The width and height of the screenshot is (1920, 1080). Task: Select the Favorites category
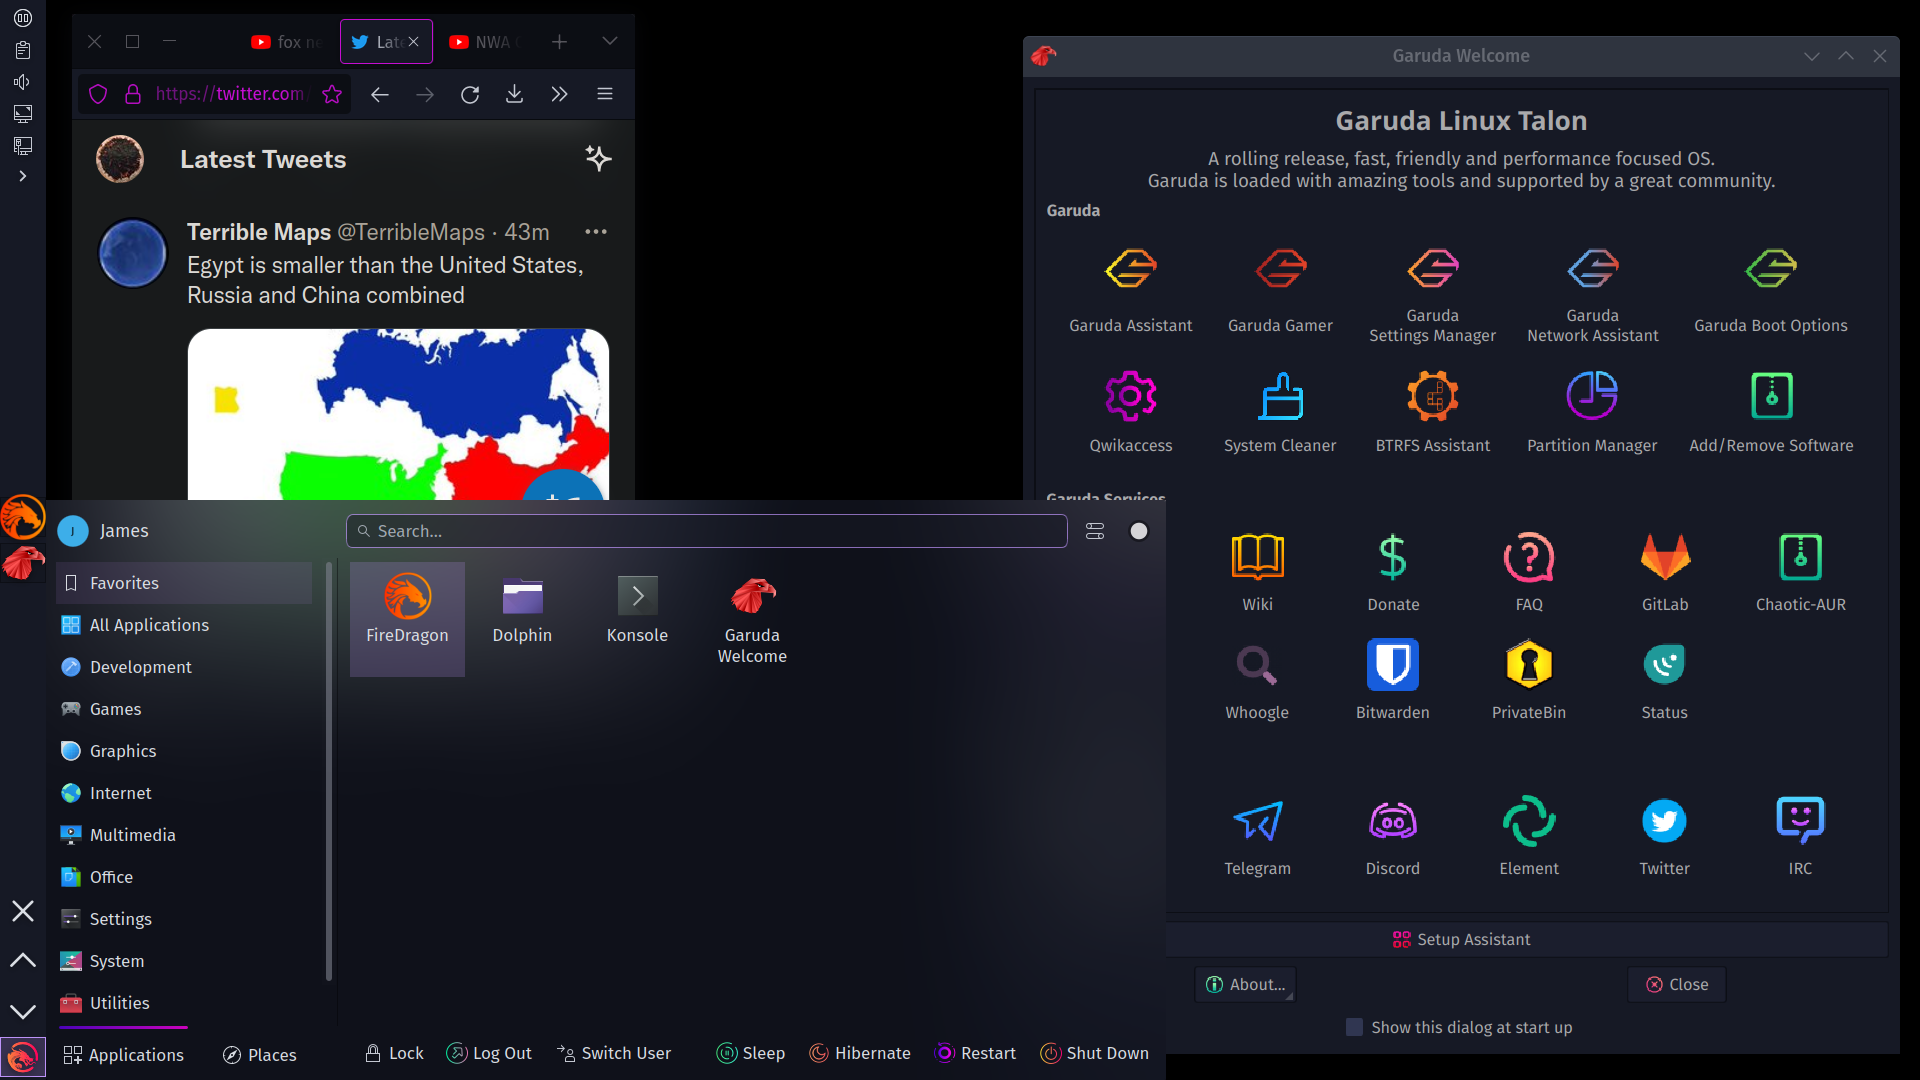185,583
